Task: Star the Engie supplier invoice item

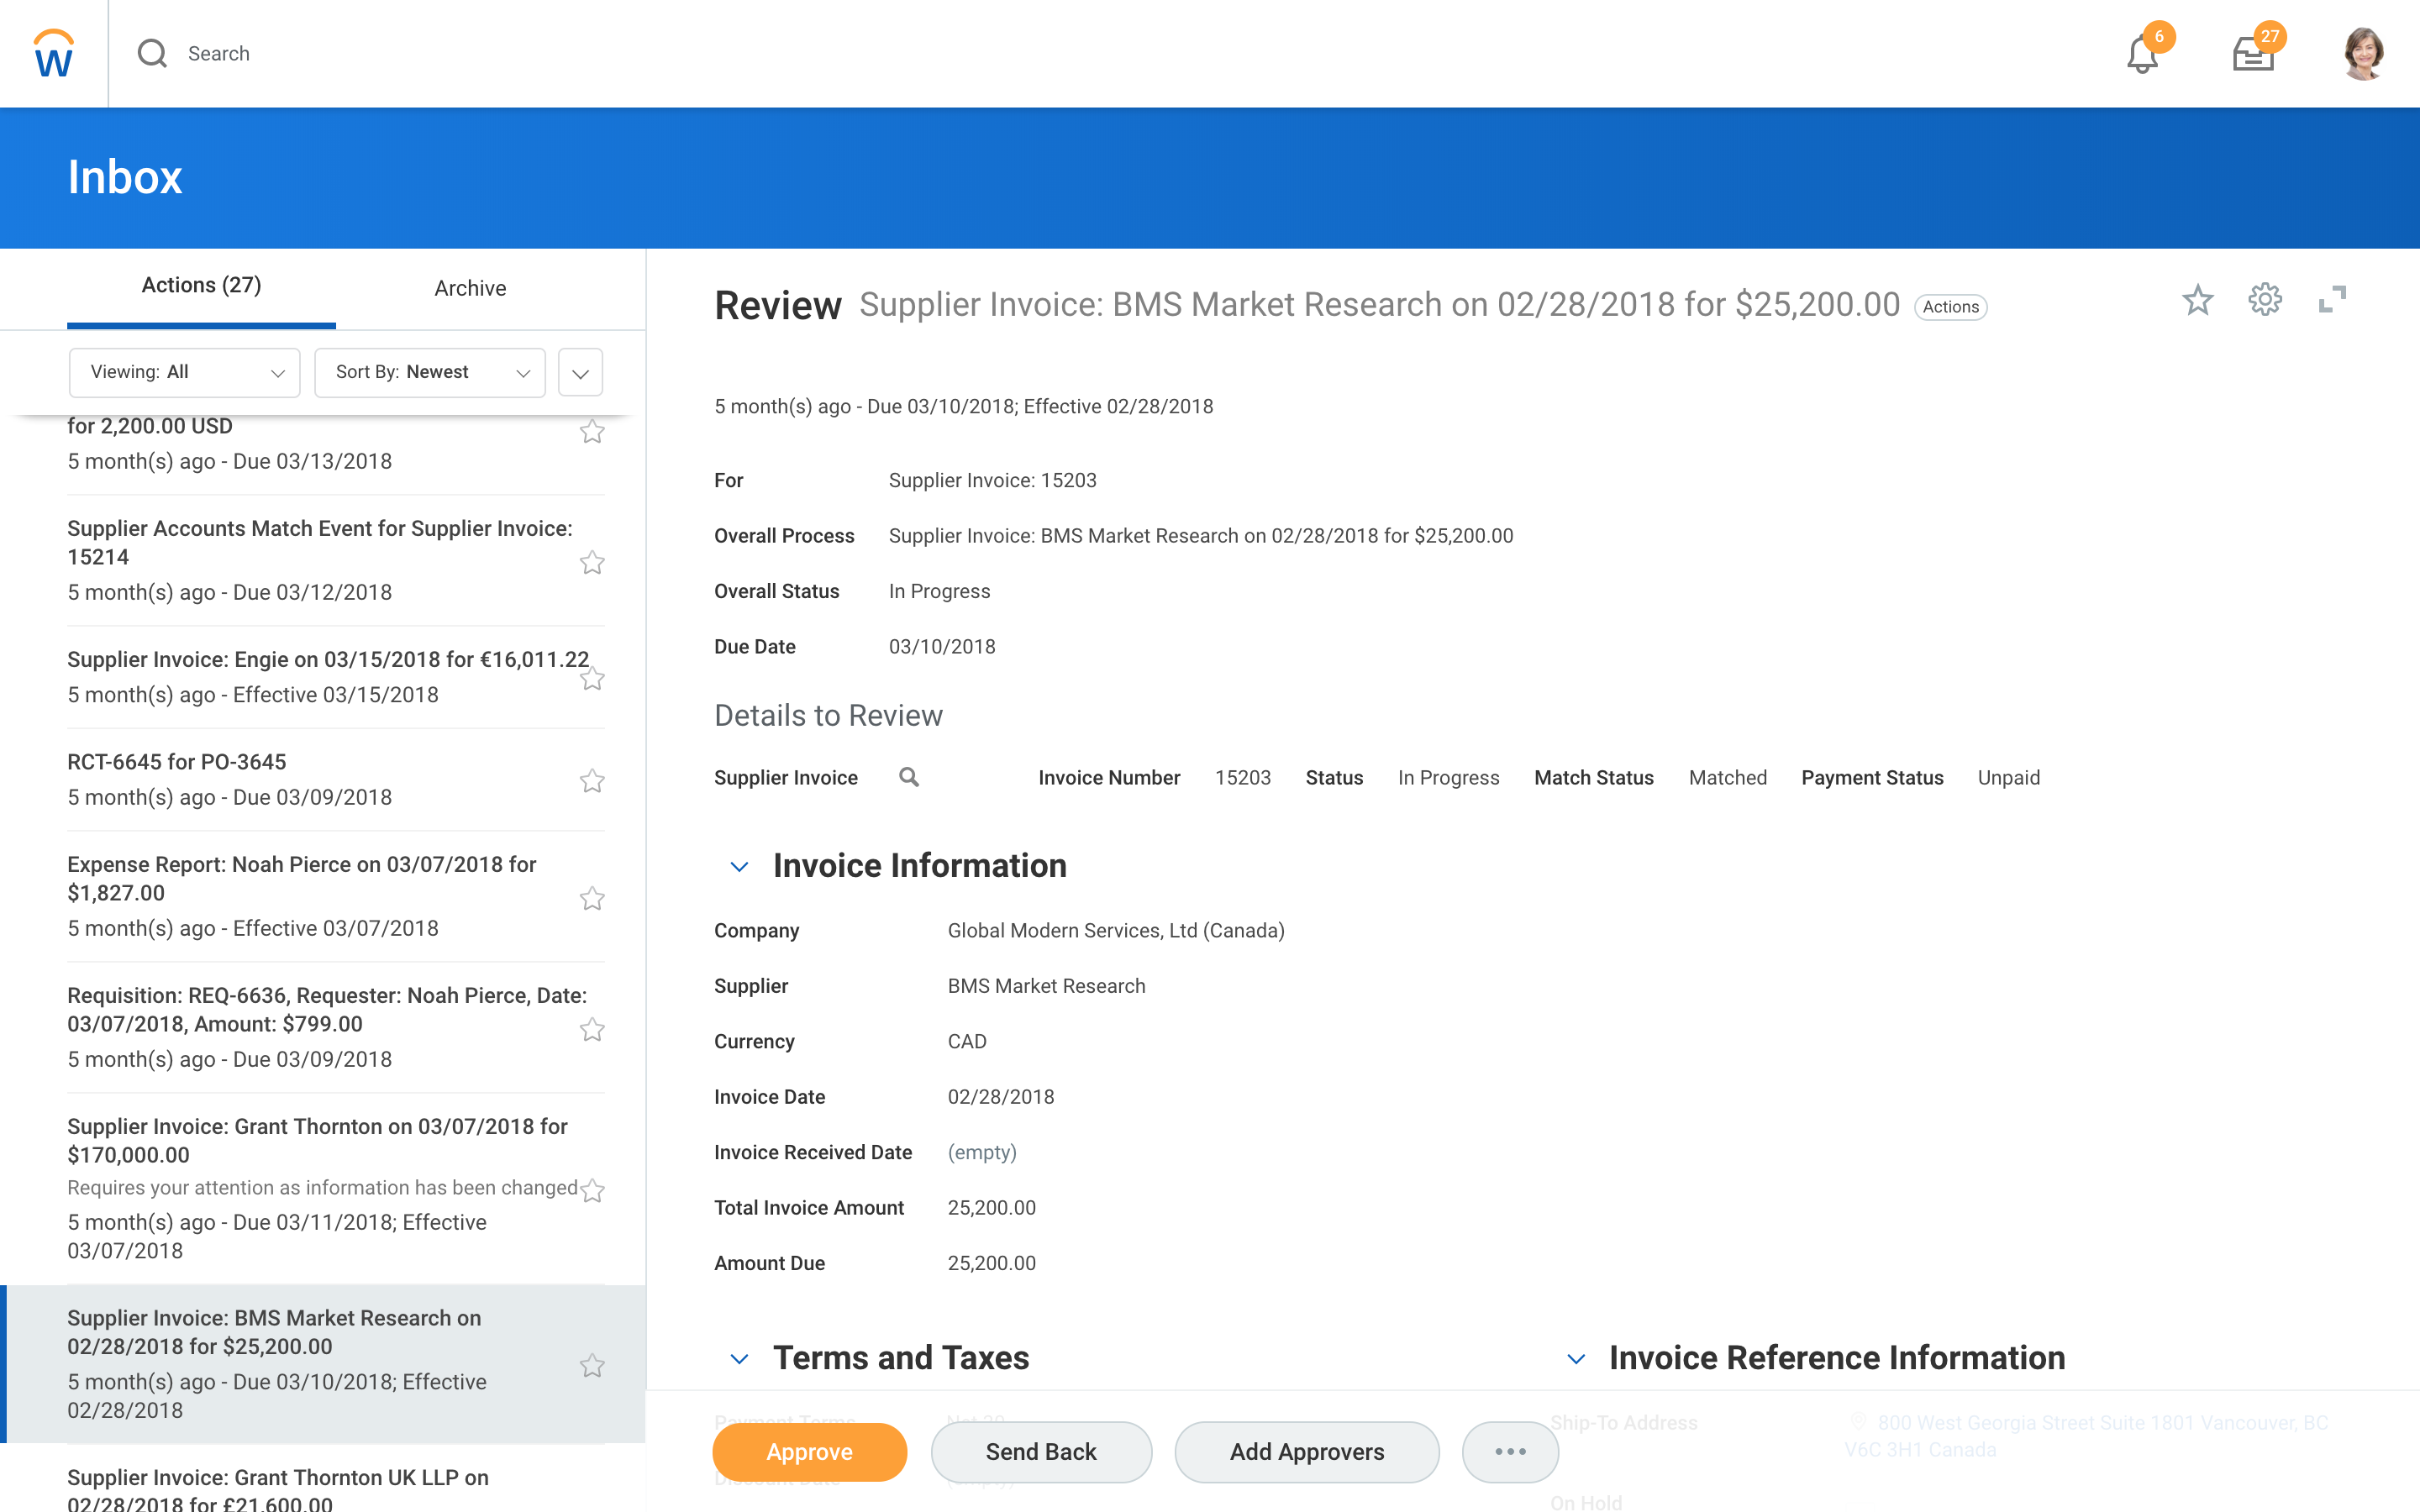Action: [592, 679]
